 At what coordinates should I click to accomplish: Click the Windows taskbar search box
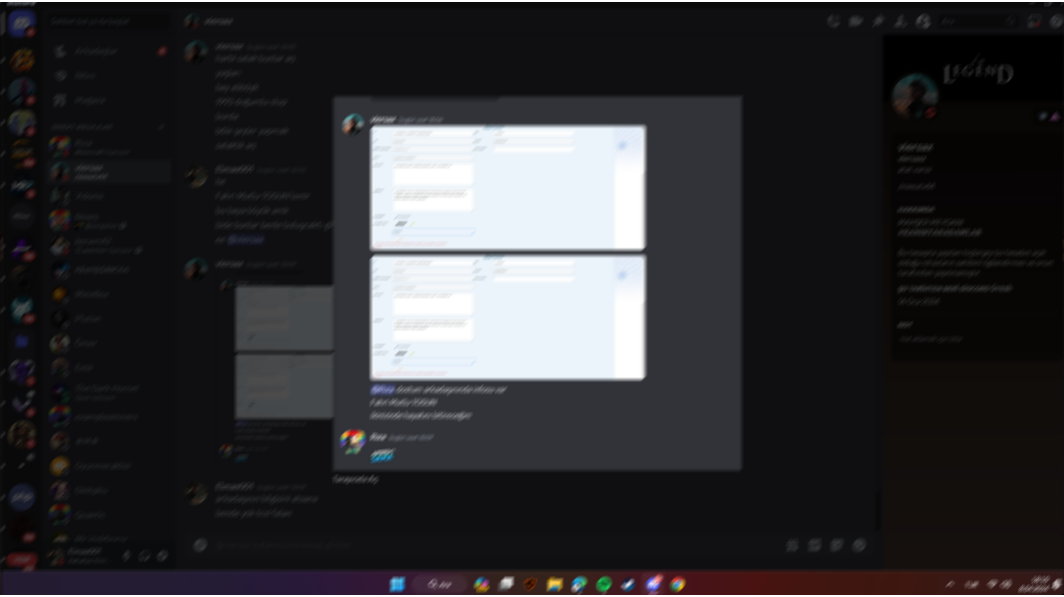(441, 584)
